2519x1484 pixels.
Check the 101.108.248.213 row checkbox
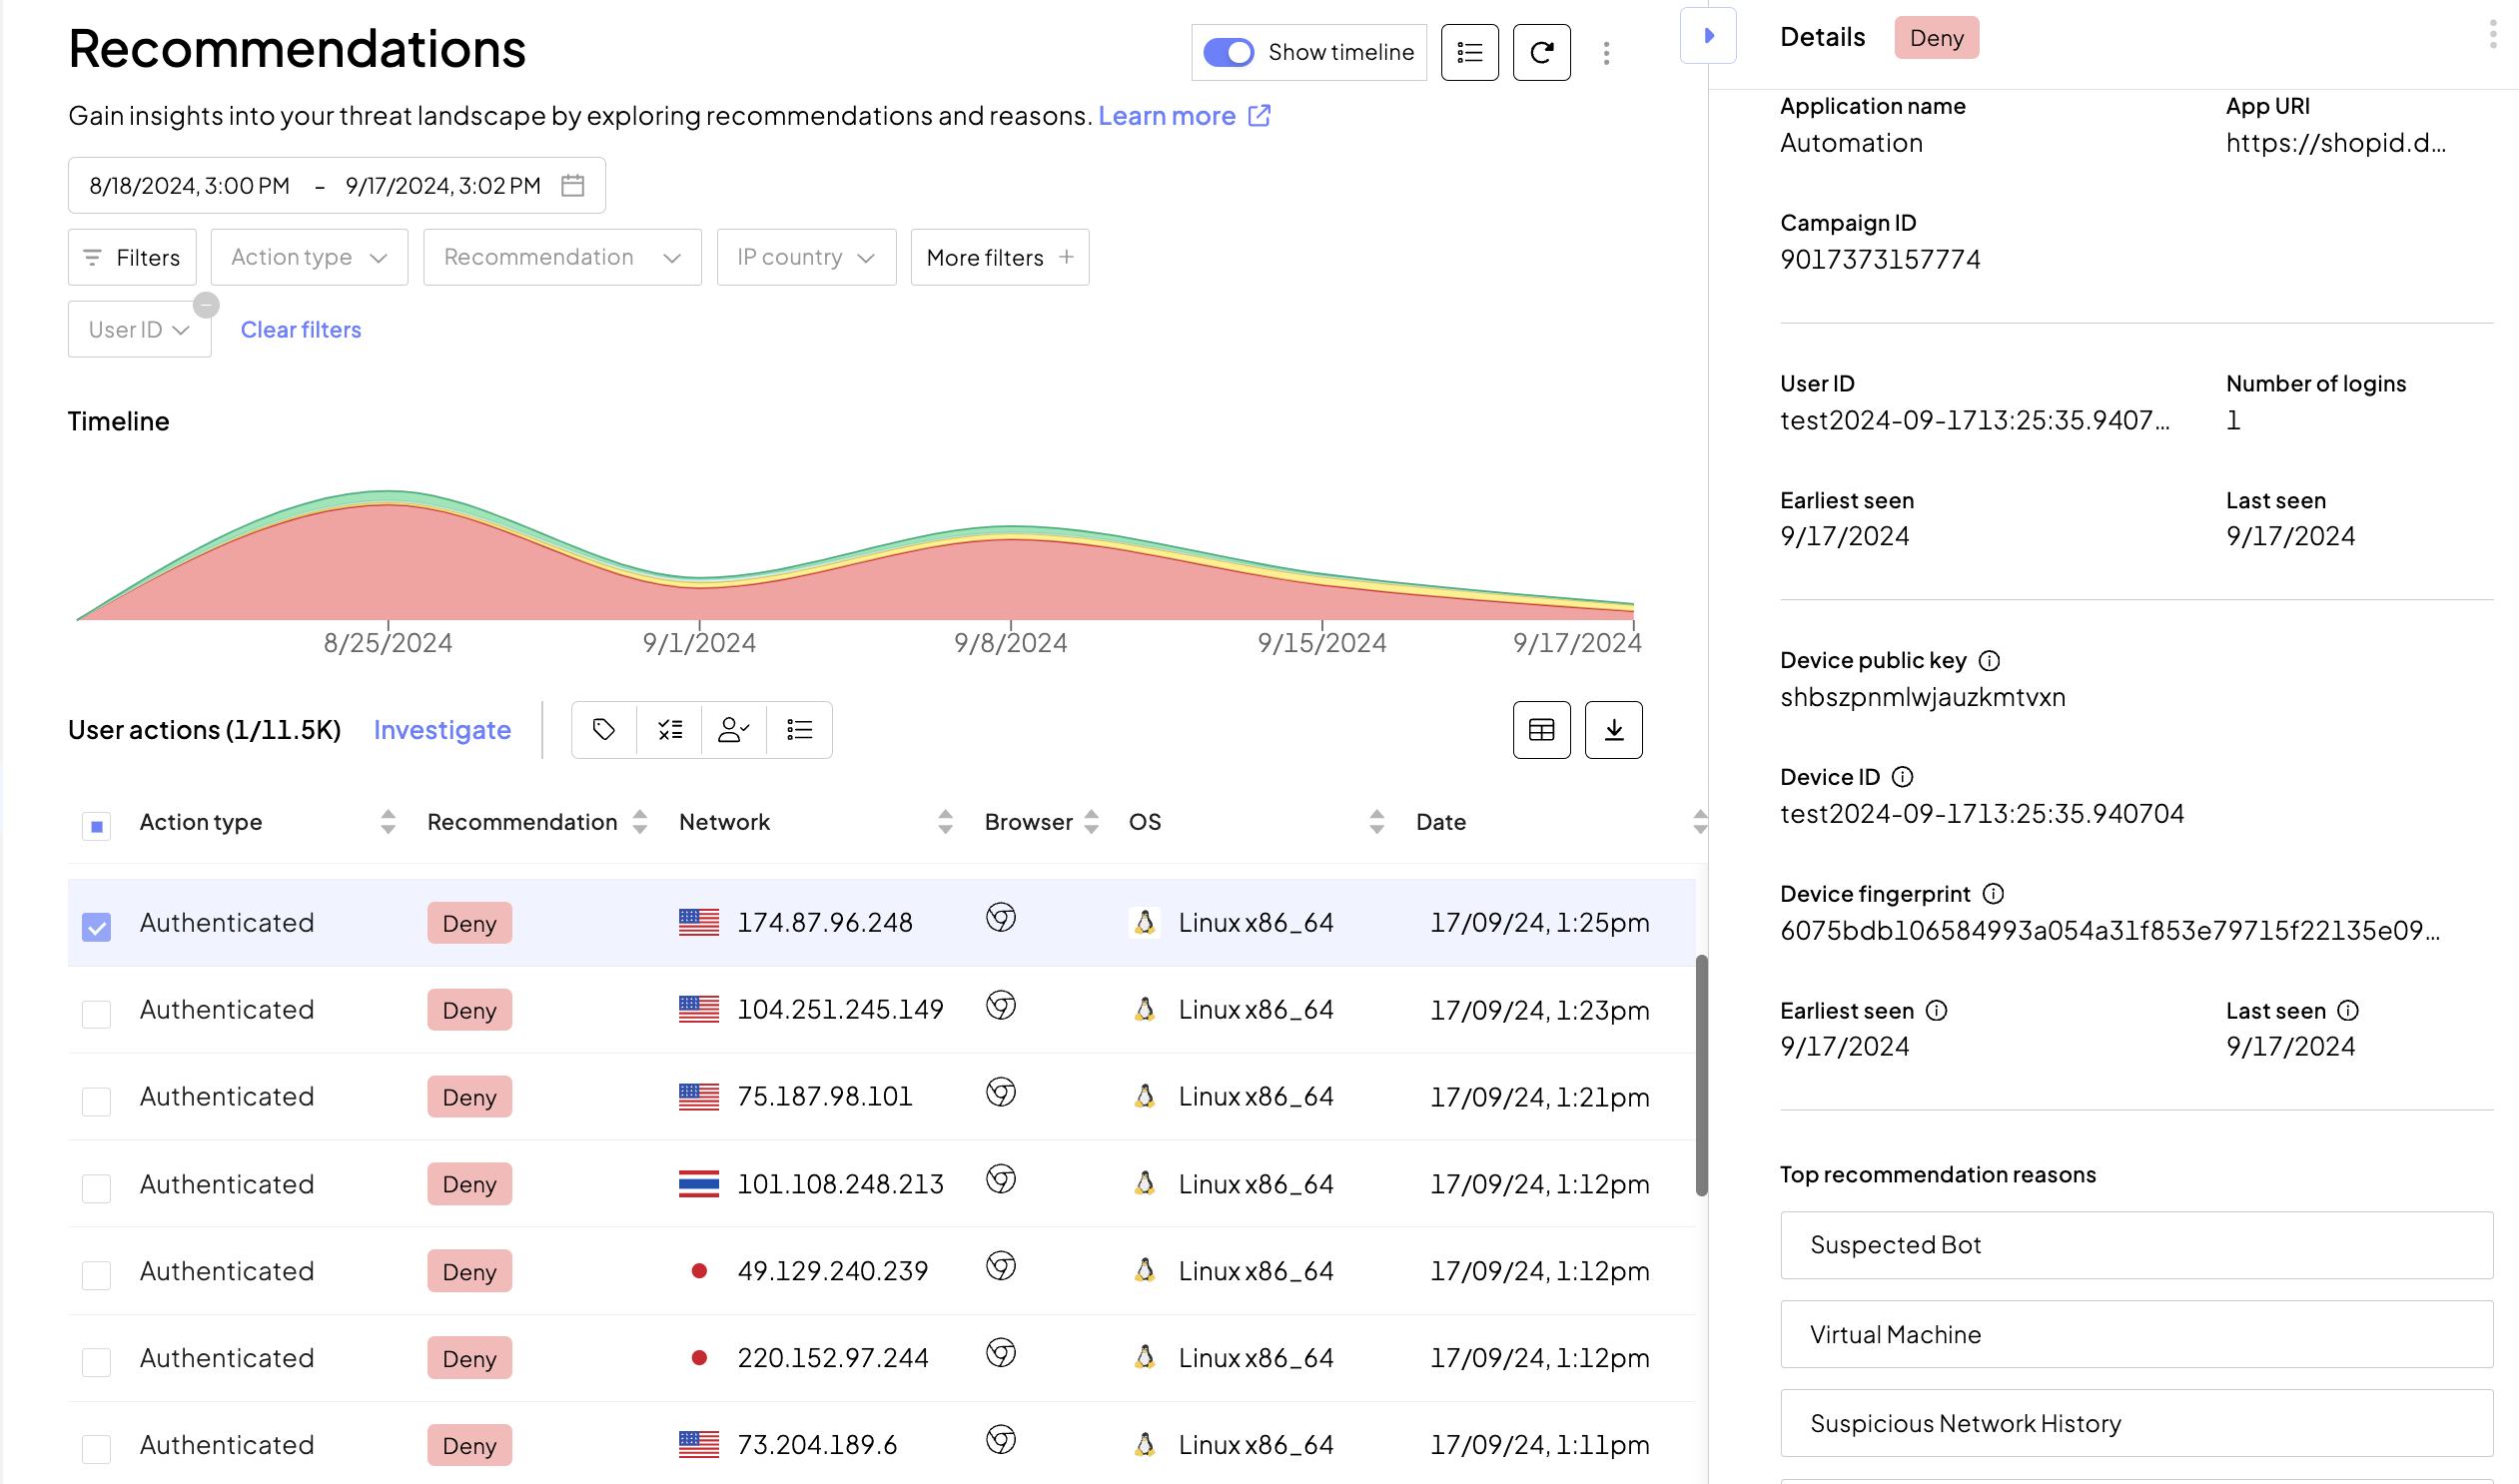pos(96,1188)
